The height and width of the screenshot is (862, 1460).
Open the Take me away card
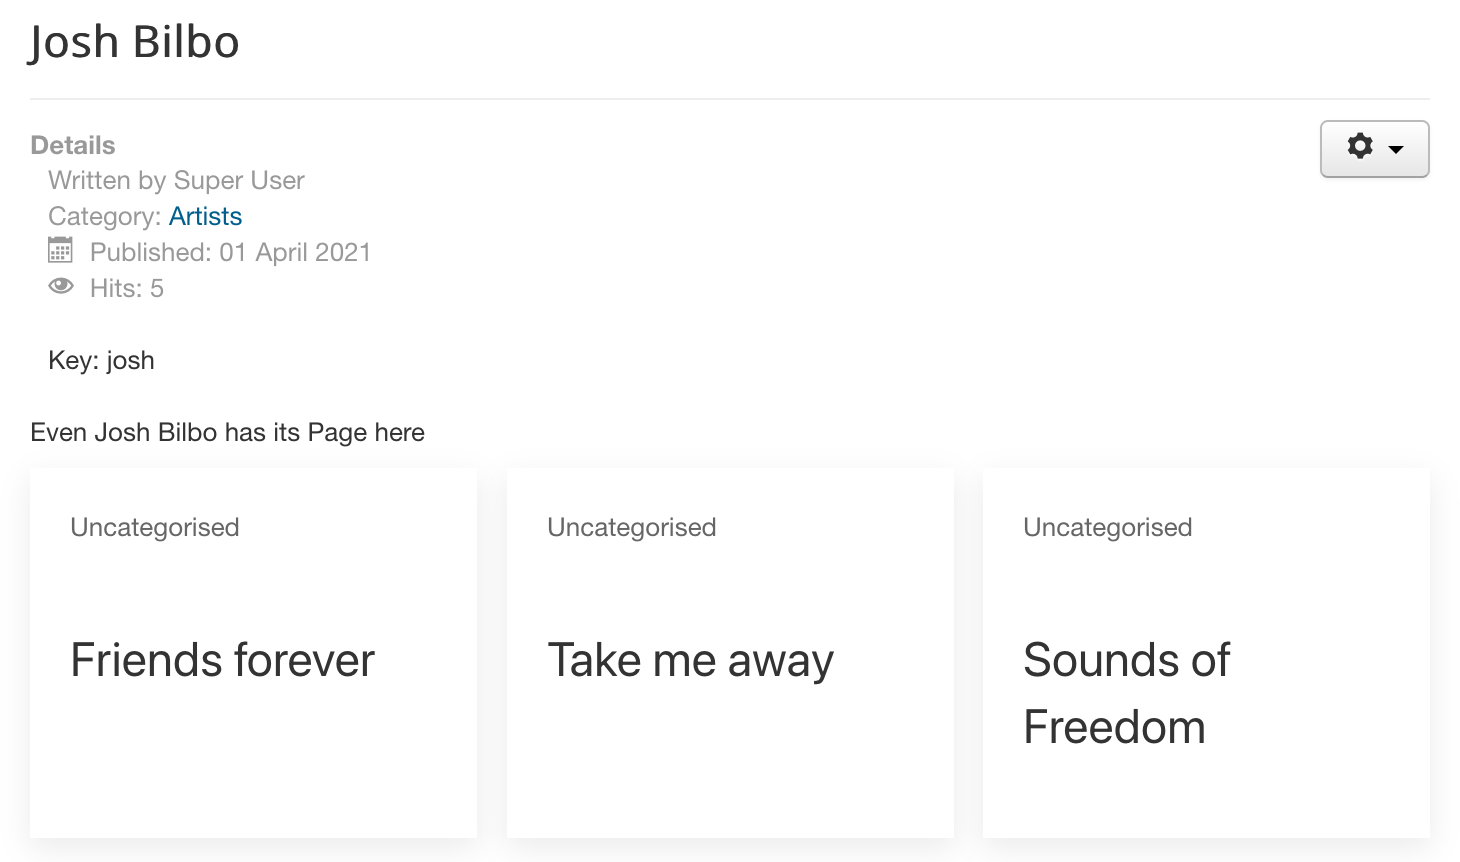730,653
